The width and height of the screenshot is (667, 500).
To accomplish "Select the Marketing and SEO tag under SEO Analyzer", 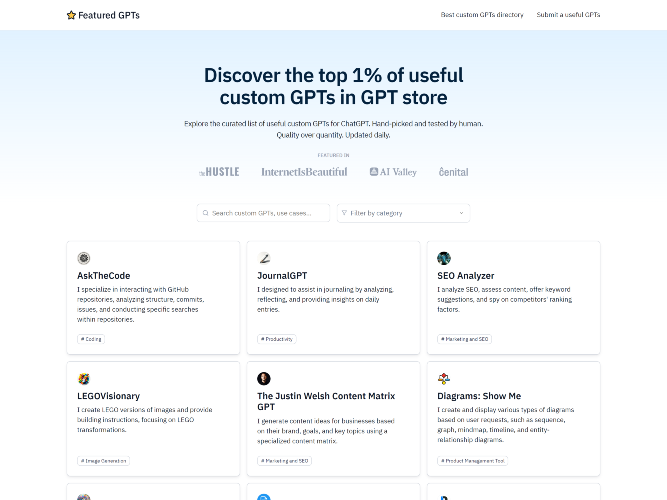I will click(465, 339).
